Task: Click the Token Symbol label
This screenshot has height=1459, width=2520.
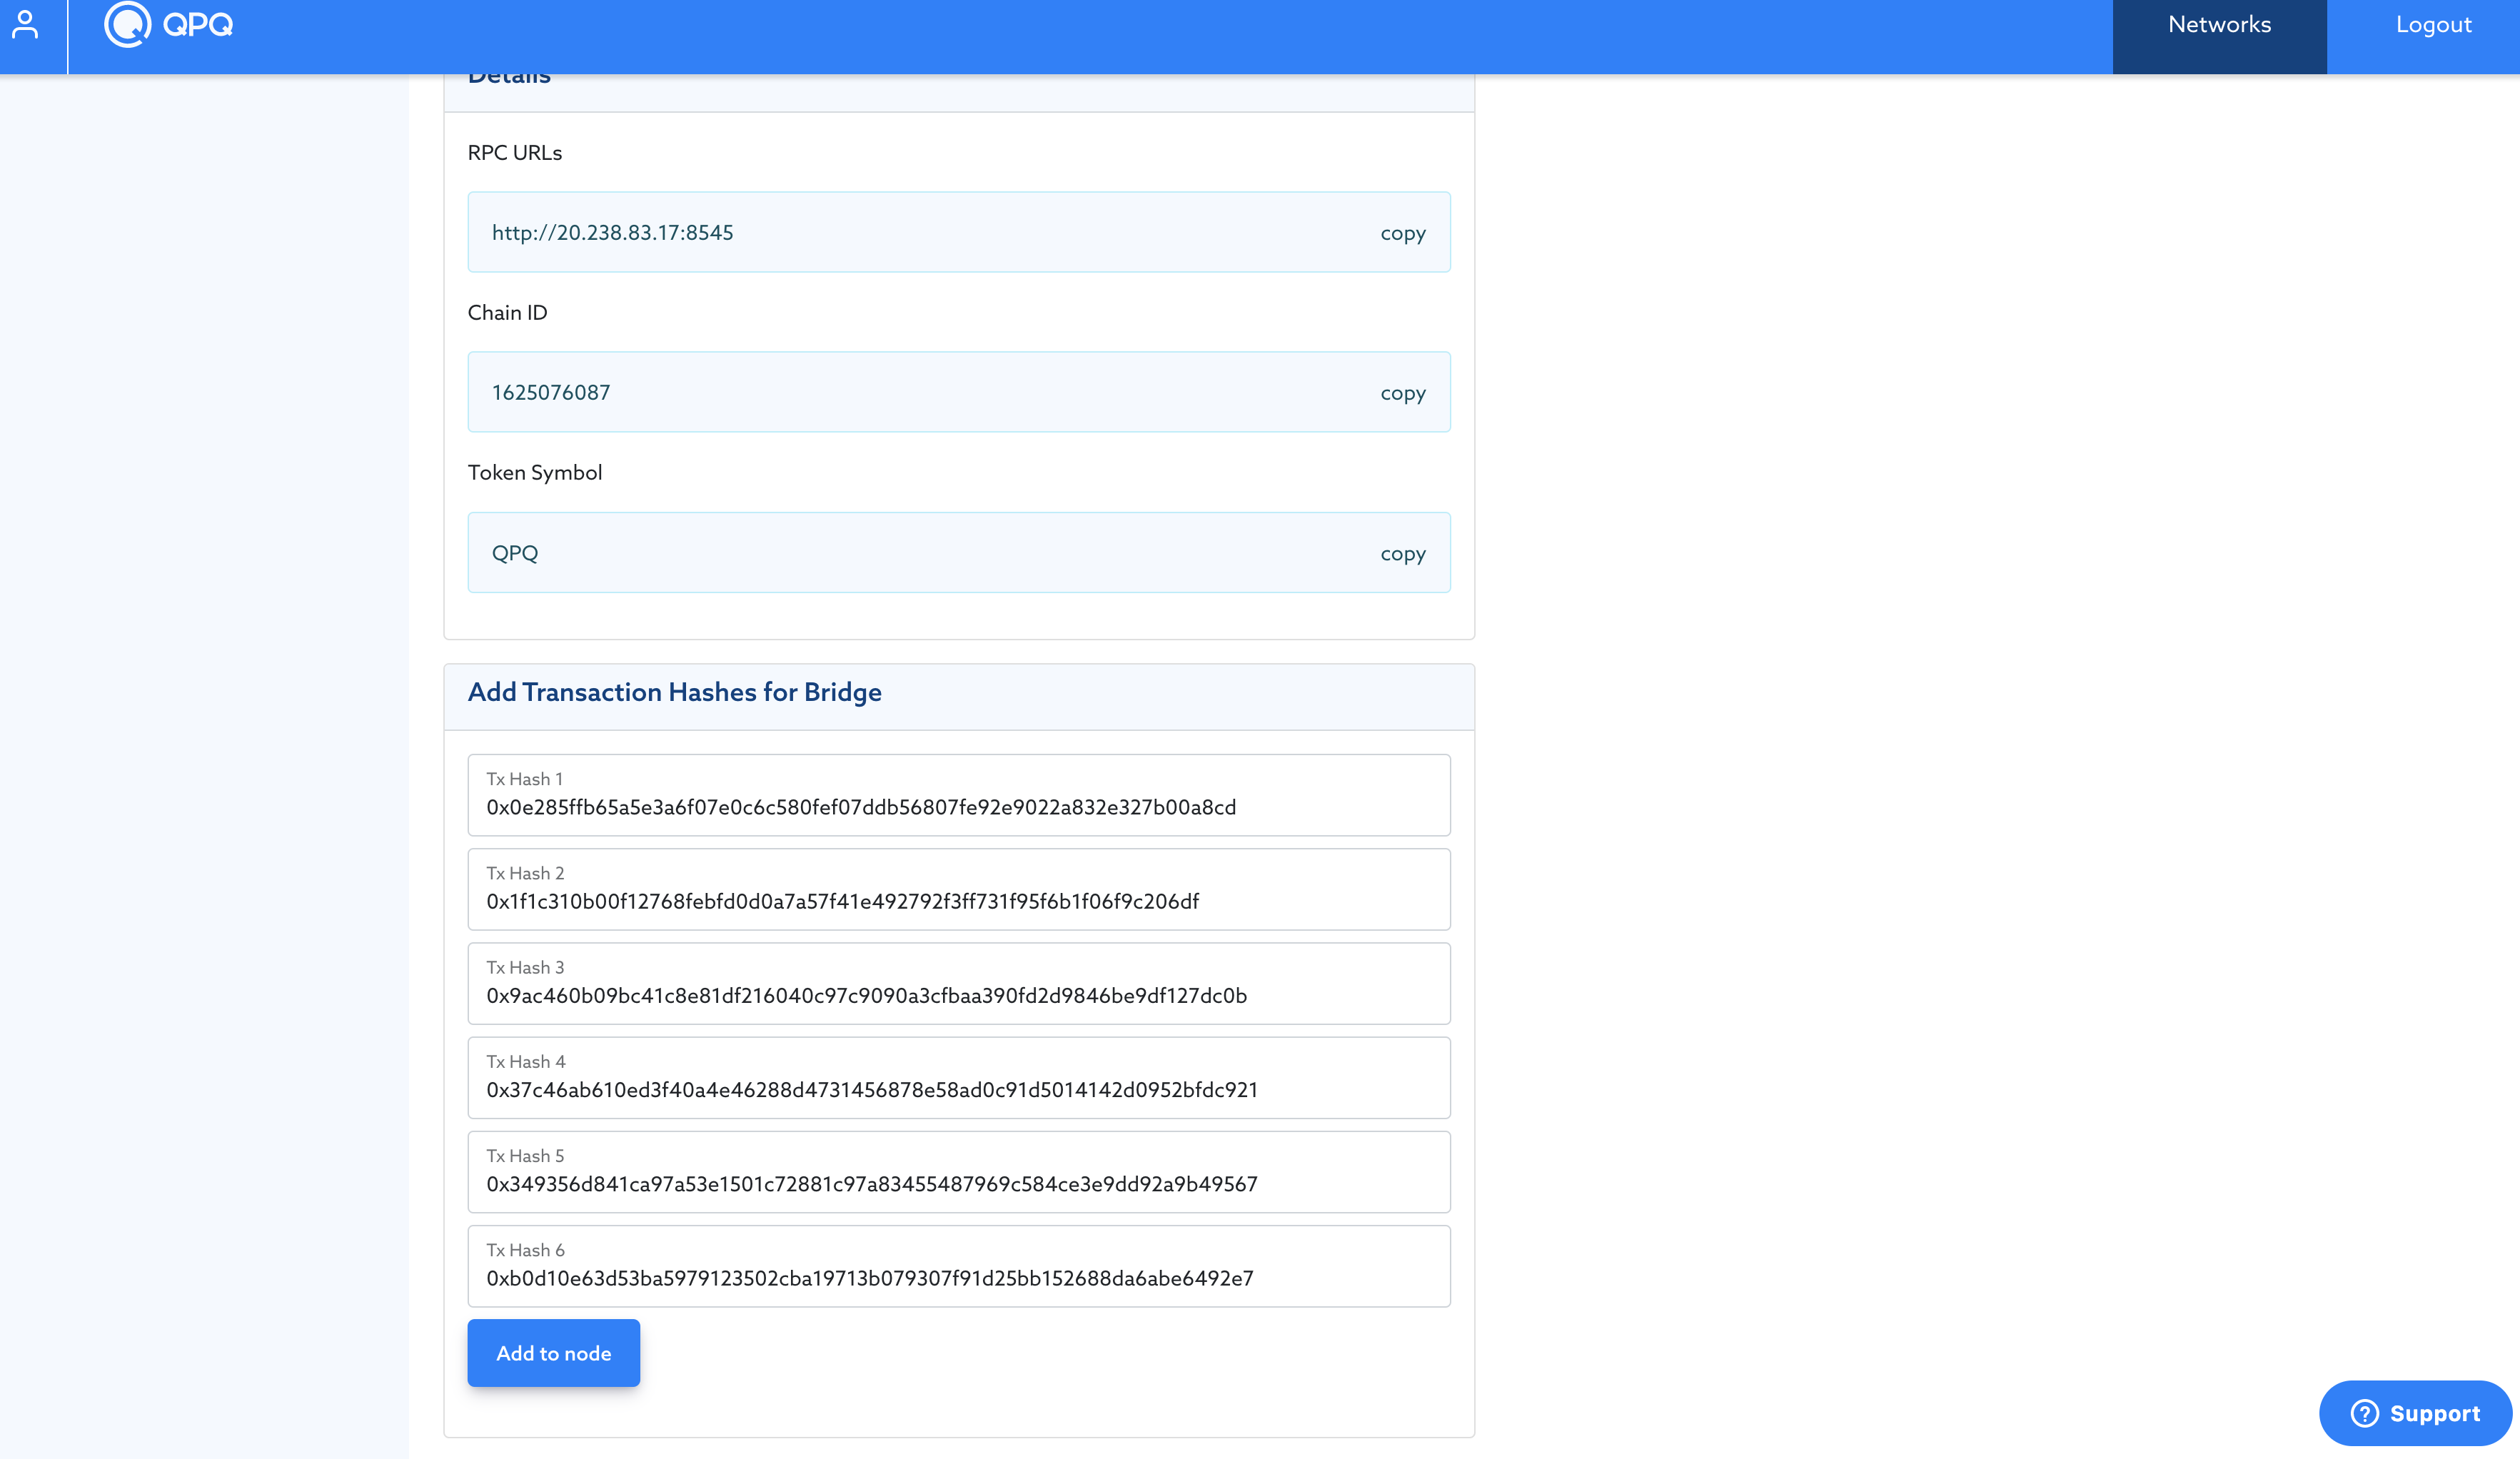Action: click(x=535, y=473)
